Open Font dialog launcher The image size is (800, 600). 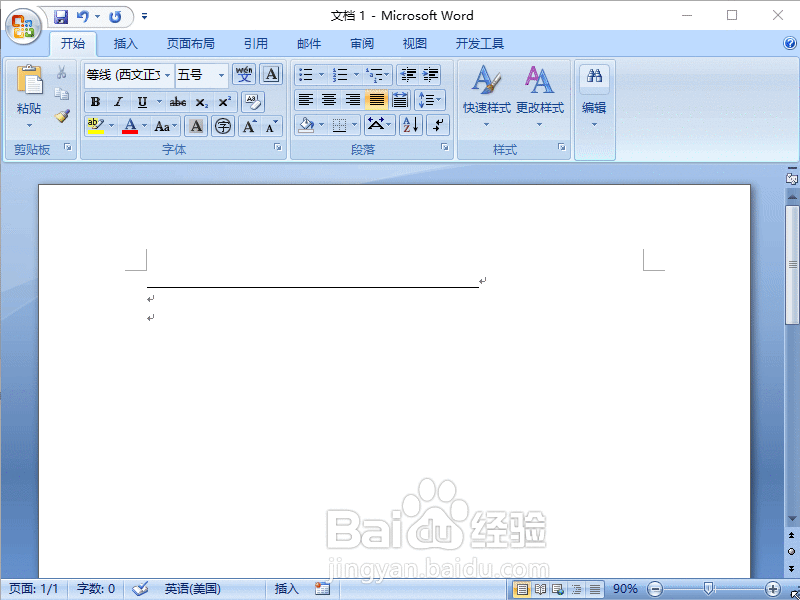[278, 147]
